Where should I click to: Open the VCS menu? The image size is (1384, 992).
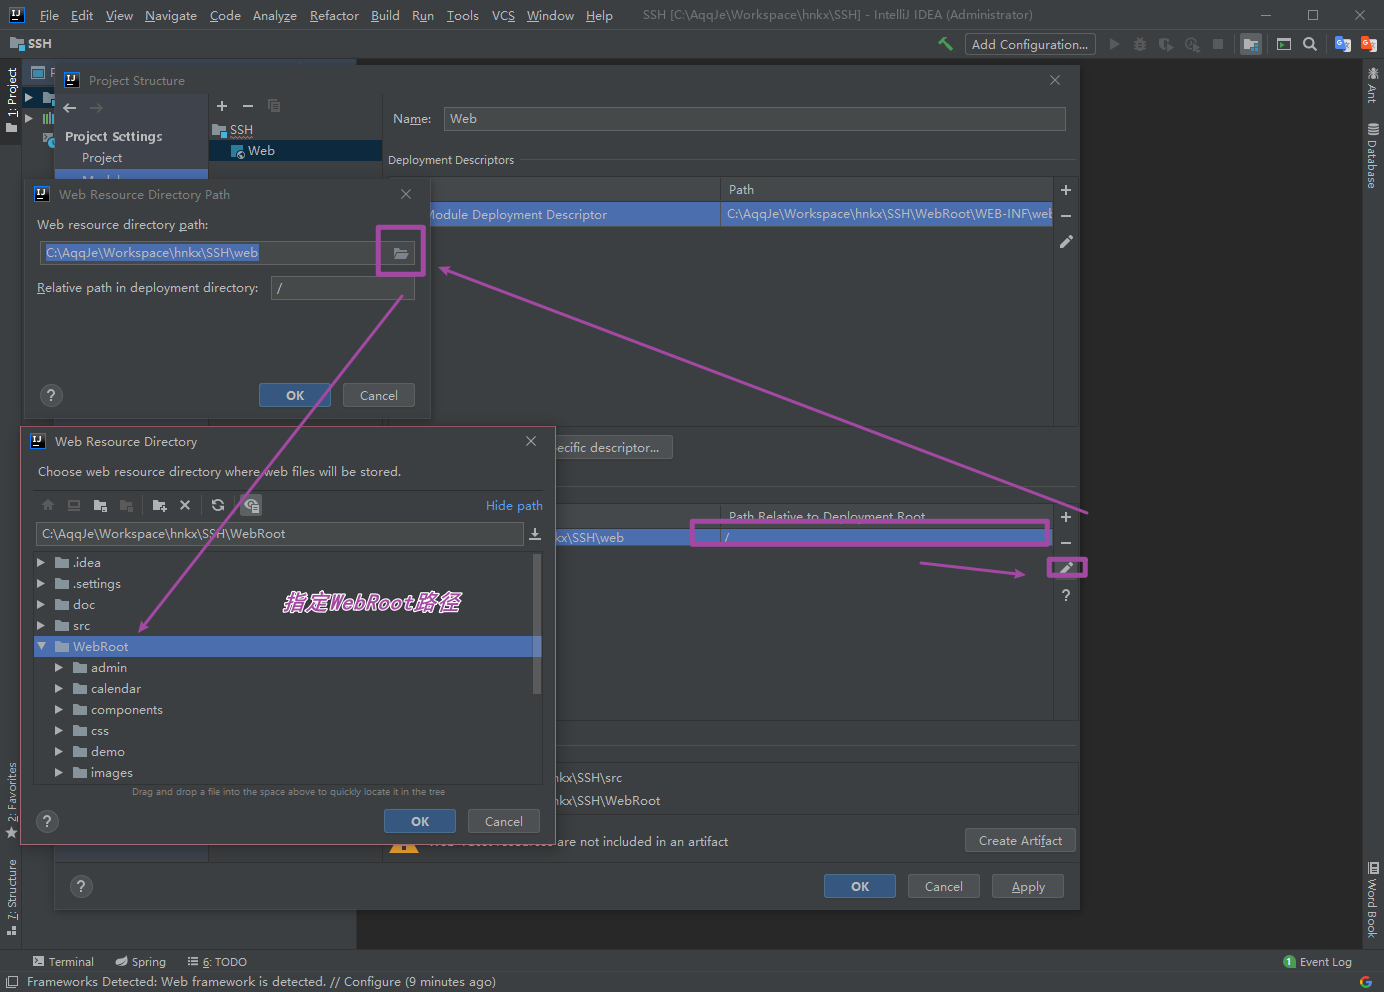pos(503,15)
